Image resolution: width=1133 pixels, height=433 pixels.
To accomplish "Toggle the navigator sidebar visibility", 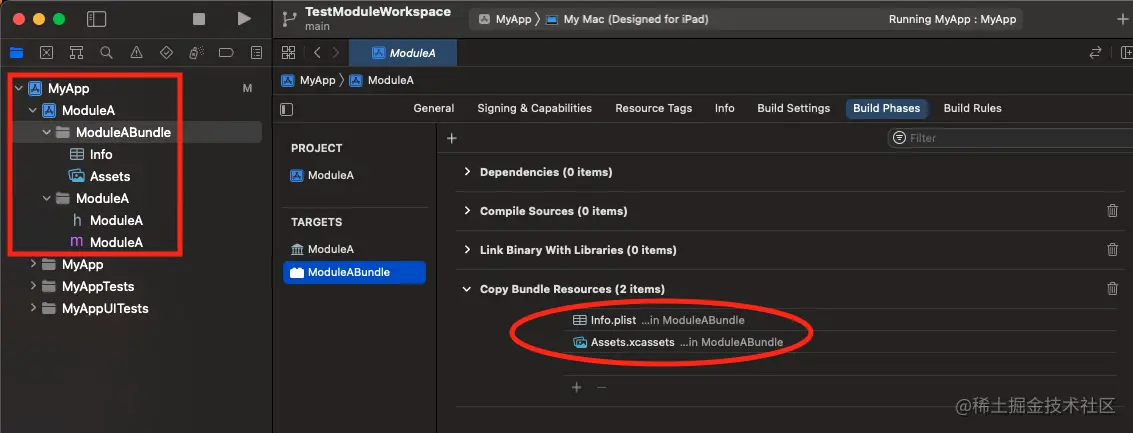I will pos(97,19).
